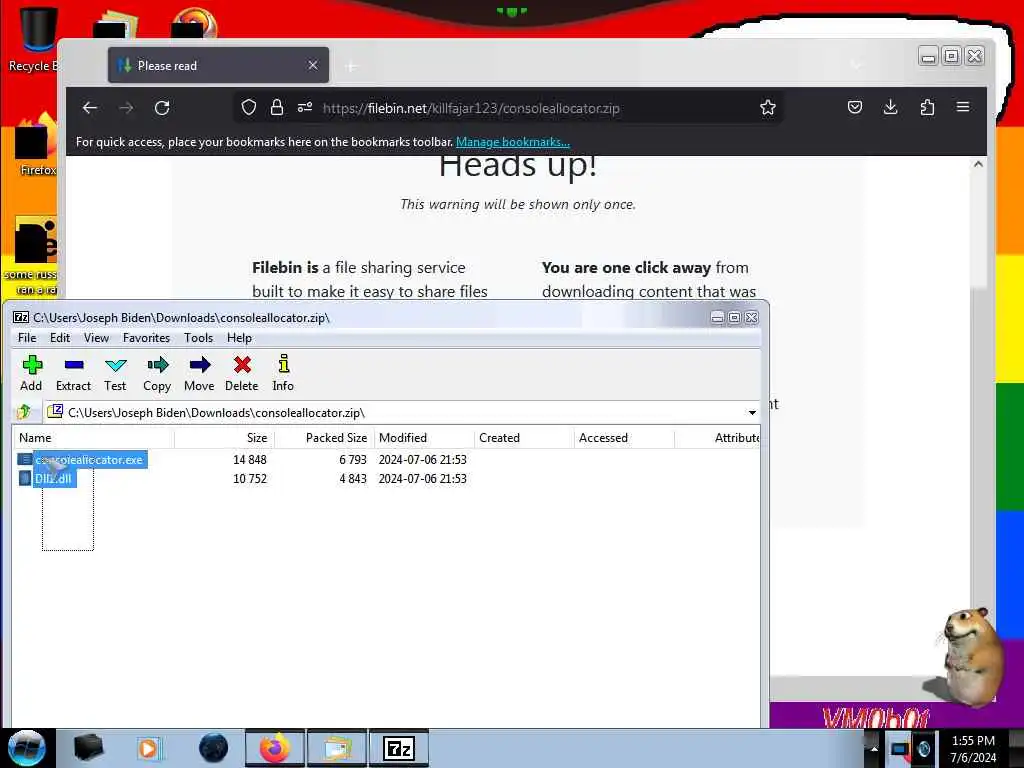
Task: Sort the file list by Name column
Action: 93,438
